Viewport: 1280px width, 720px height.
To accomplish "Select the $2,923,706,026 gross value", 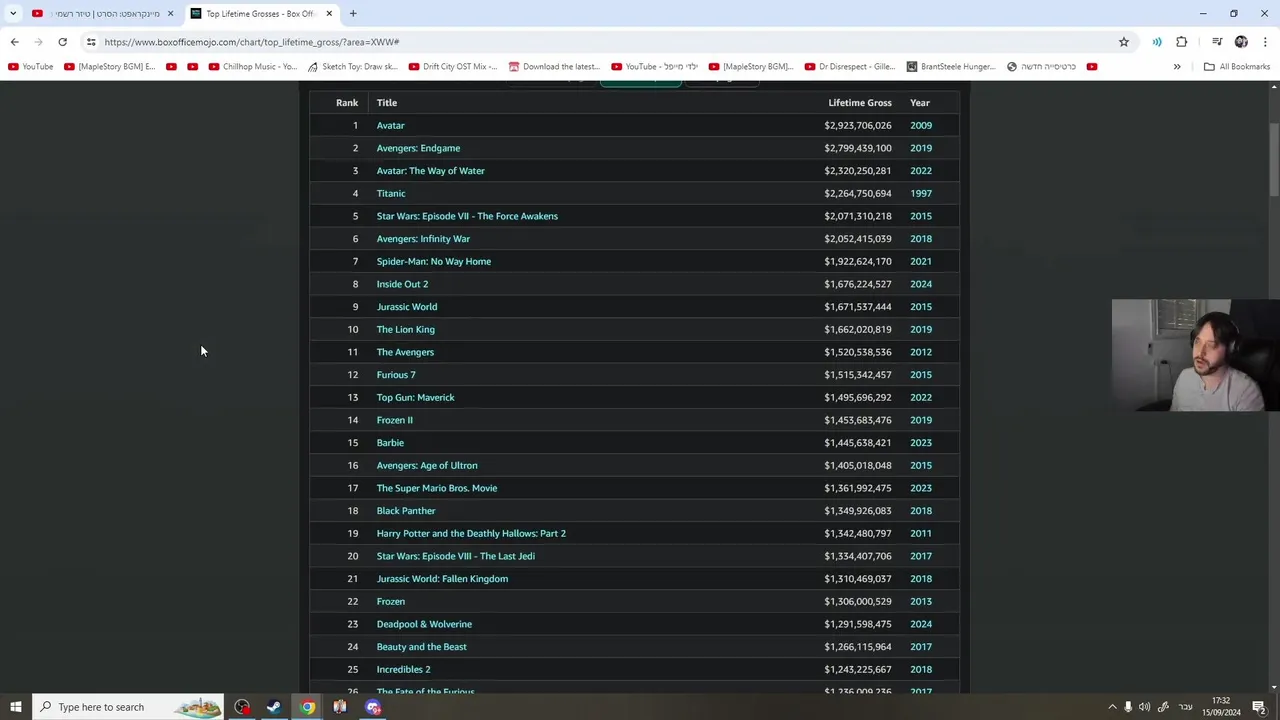I will pos(858,126).
